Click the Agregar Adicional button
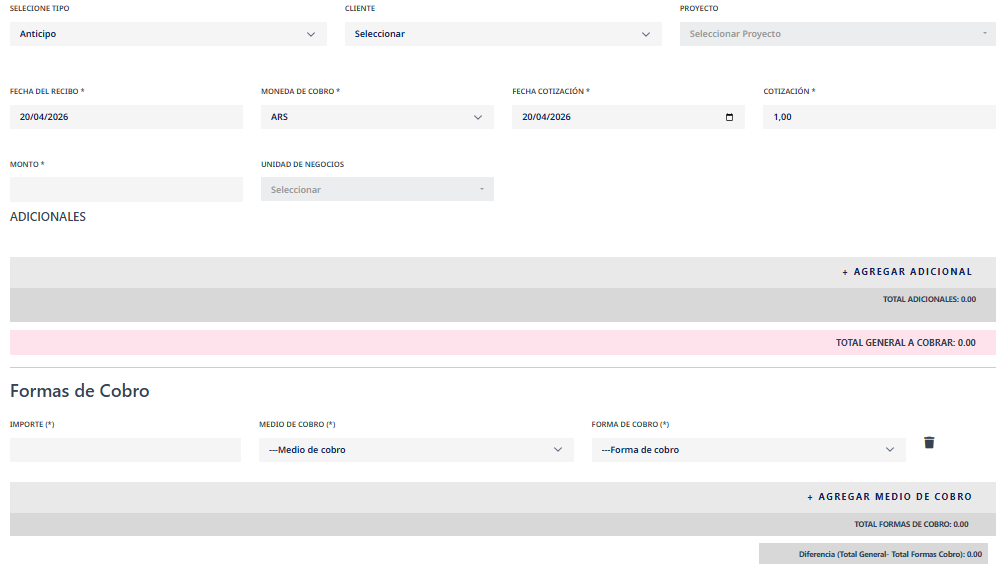This screenshot has height=564, width=996. click(907, 272)
